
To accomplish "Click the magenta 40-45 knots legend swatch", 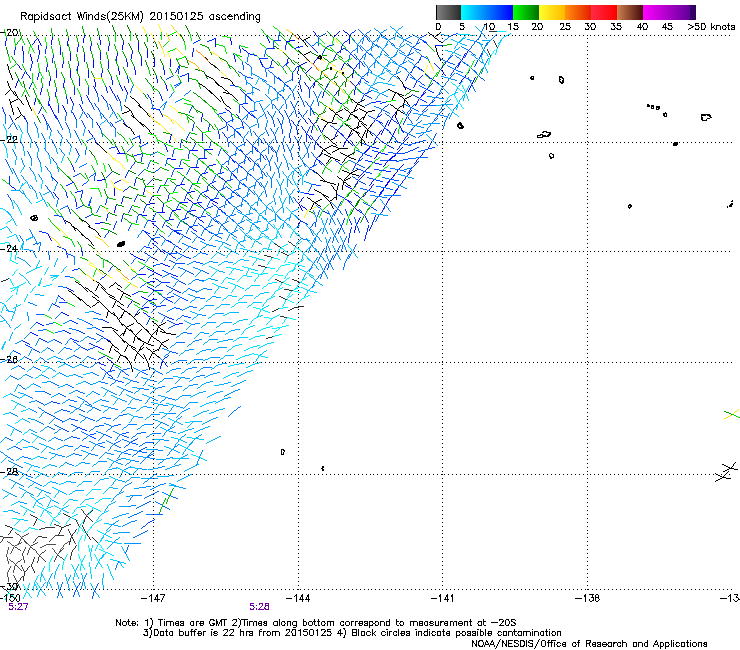I will point(656,12).
